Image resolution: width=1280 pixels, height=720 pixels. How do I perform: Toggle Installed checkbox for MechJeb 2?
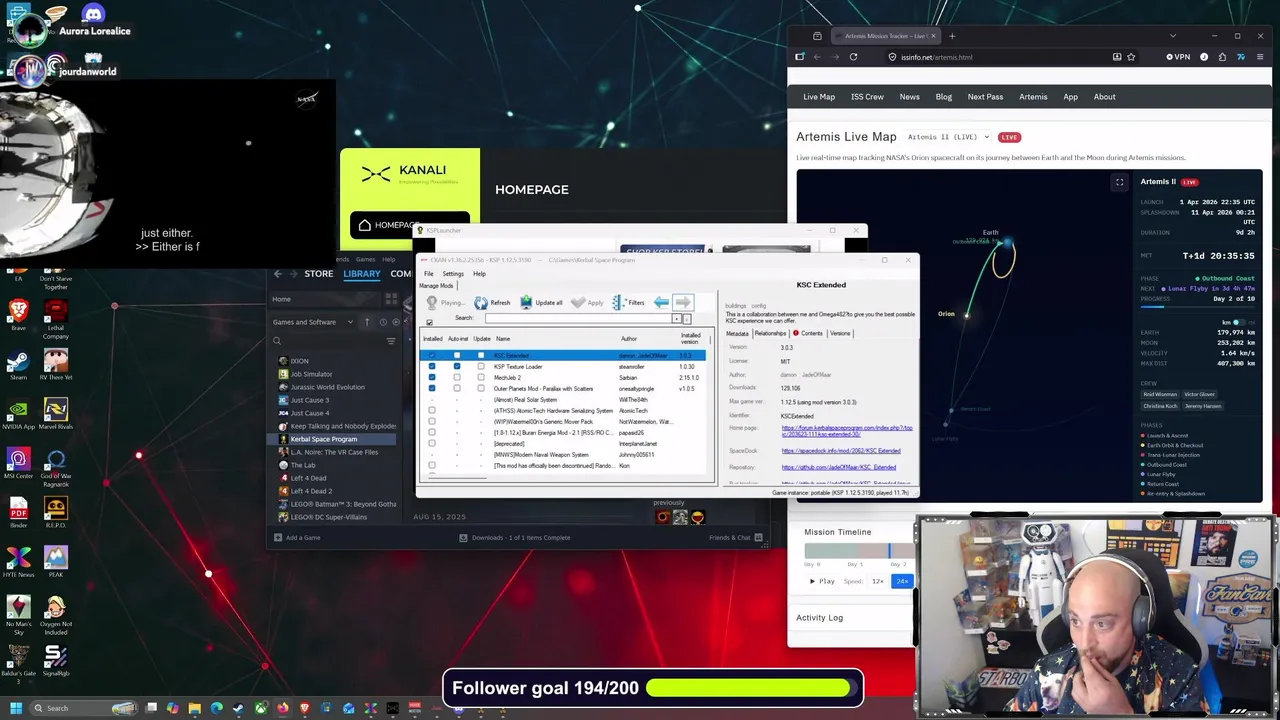coord(432,378)
